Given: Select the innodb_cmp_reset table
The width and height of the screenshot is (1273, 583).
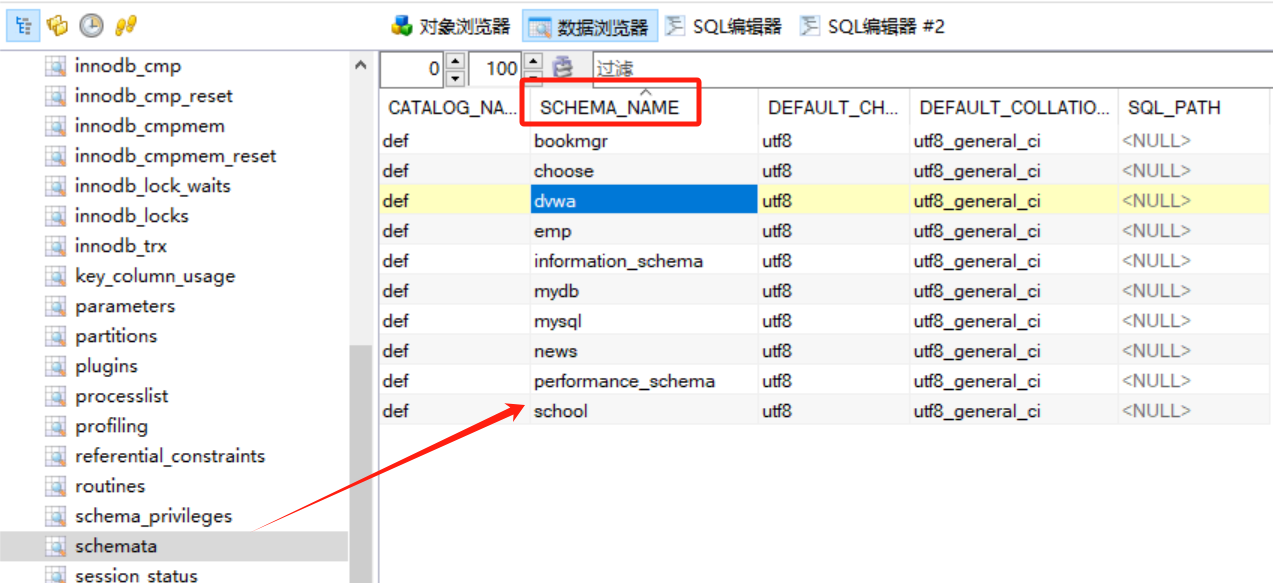Looking at the screenshot, I should click(x=153, y=96).
